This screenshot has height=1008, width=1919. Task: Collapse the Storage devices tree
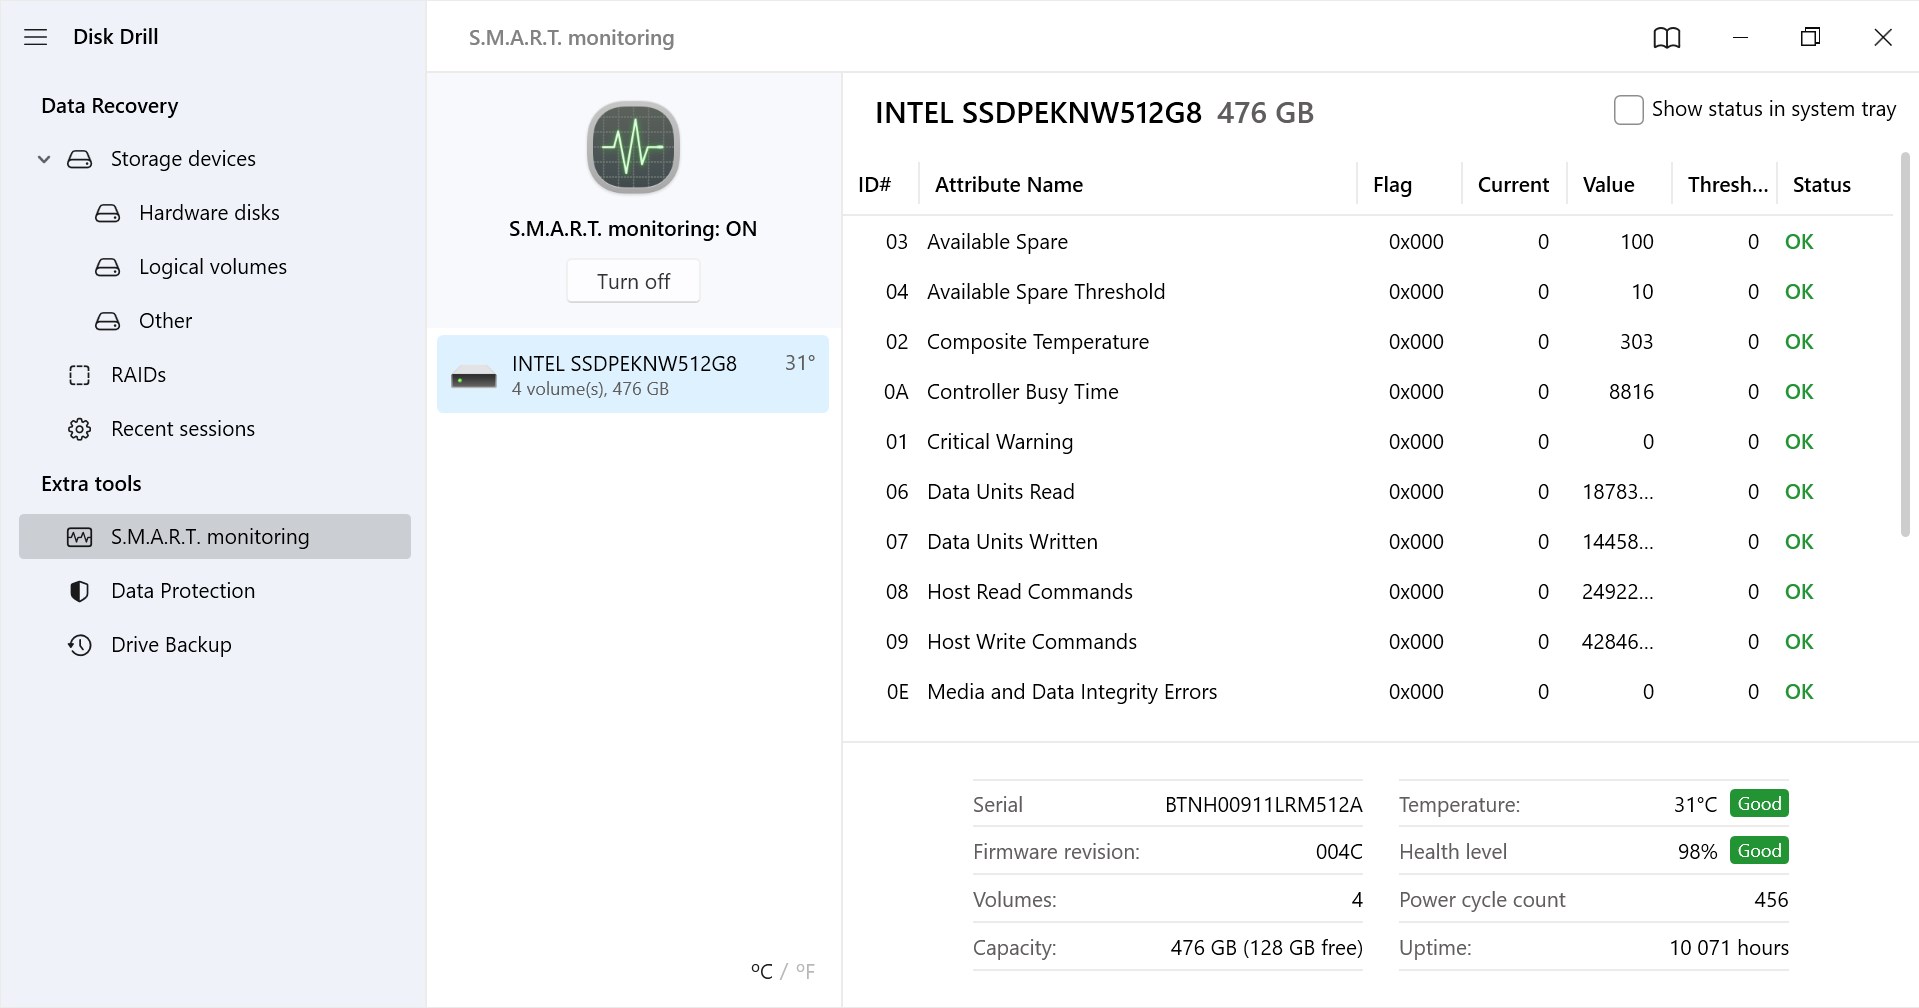point(44,159)
